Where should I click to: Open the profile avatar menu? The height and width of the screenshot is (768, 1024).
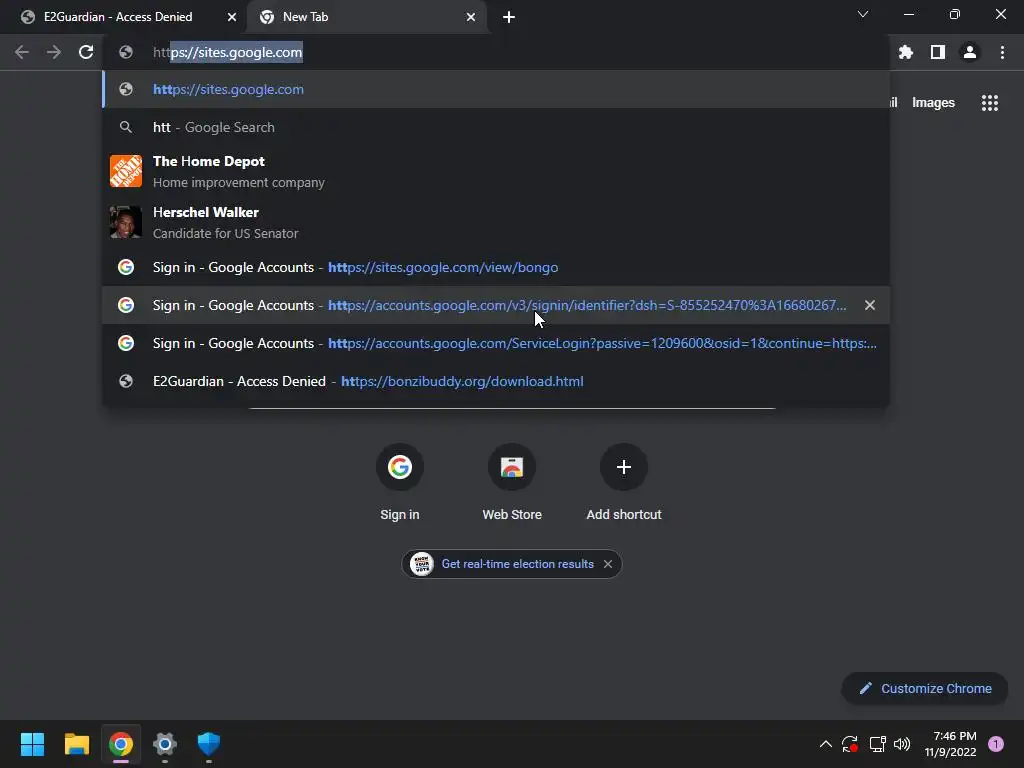pyautogui.click(x=970, y=52)
